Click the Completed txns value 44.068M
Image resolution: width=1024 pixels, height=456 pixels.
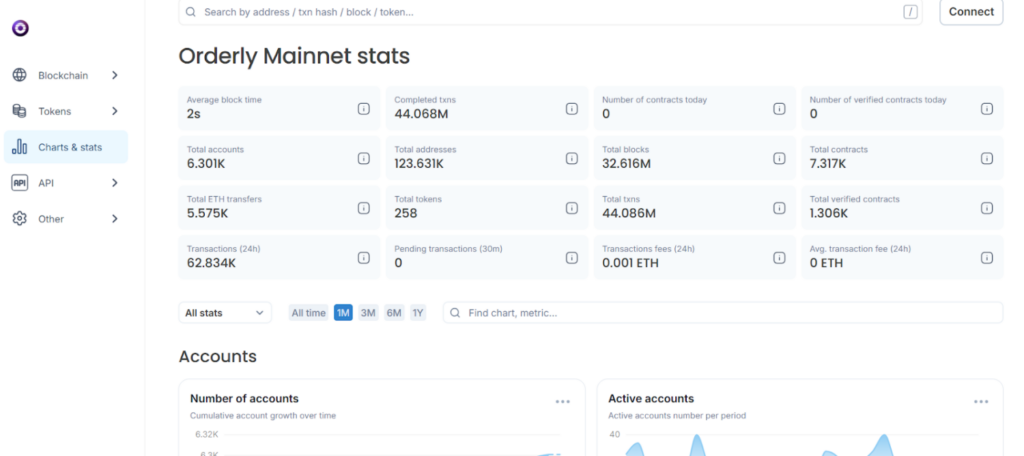[421, 114]
